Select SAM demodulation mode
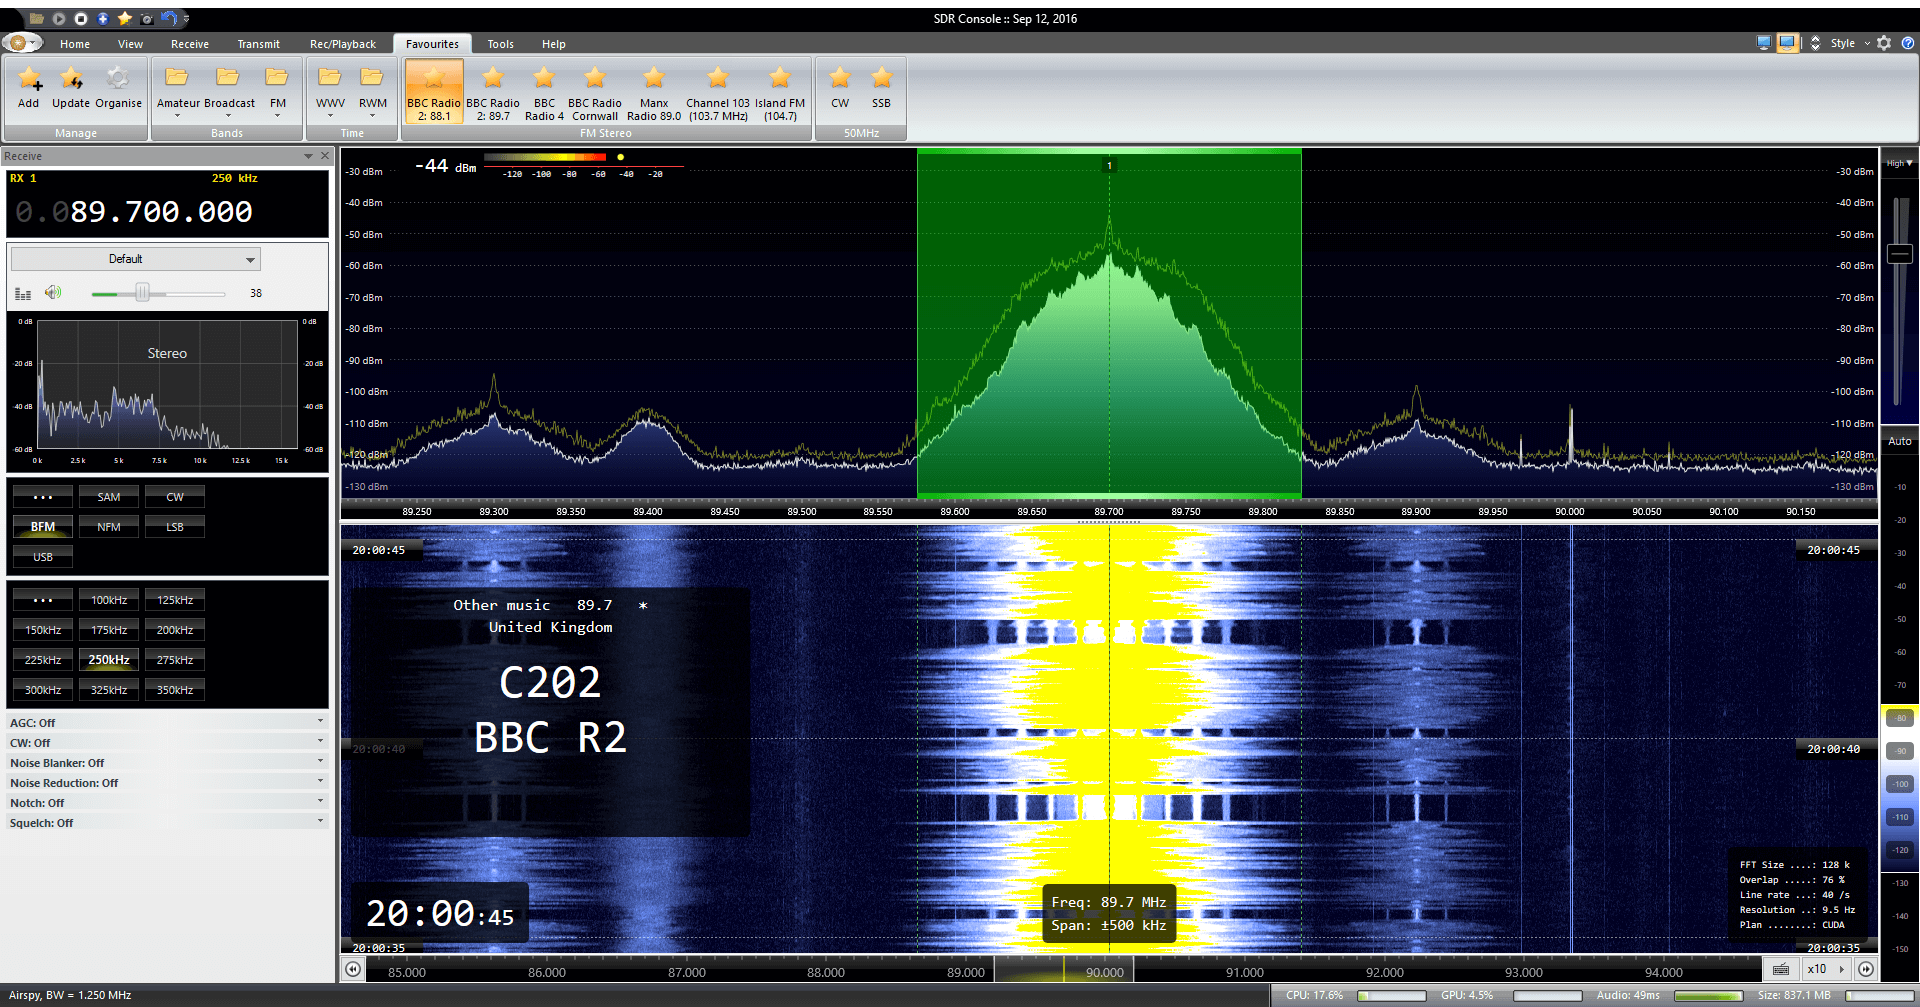Viewport: 1920px width, 1007px height. 108,496
